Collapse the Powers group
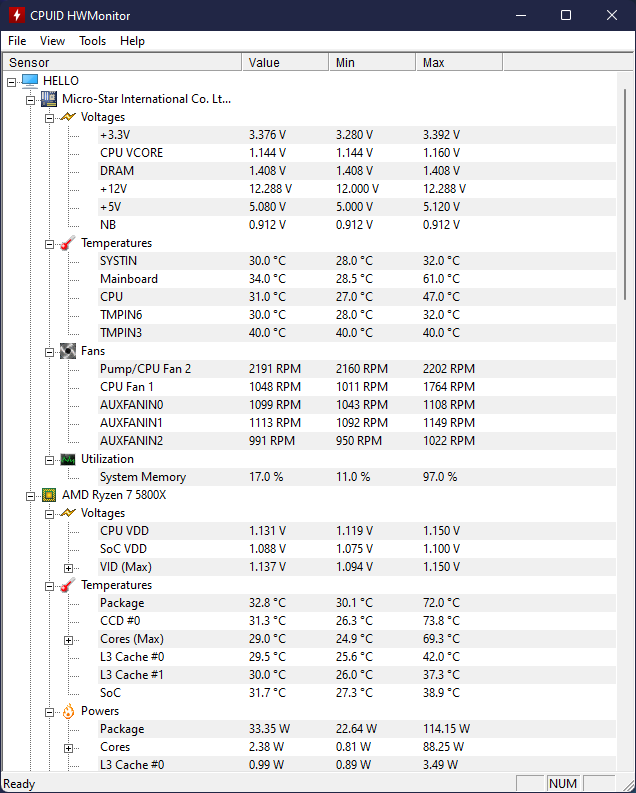636x793 pixels. [49, 713]
